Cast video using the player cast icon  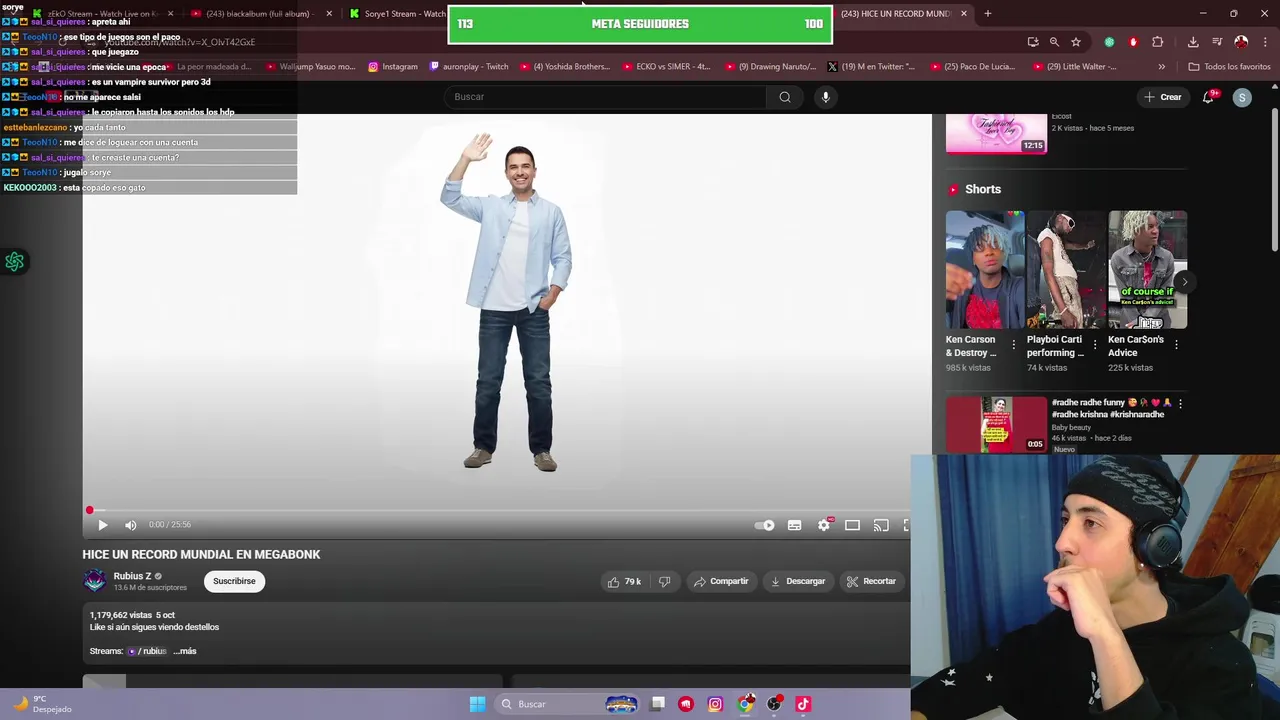881,525
